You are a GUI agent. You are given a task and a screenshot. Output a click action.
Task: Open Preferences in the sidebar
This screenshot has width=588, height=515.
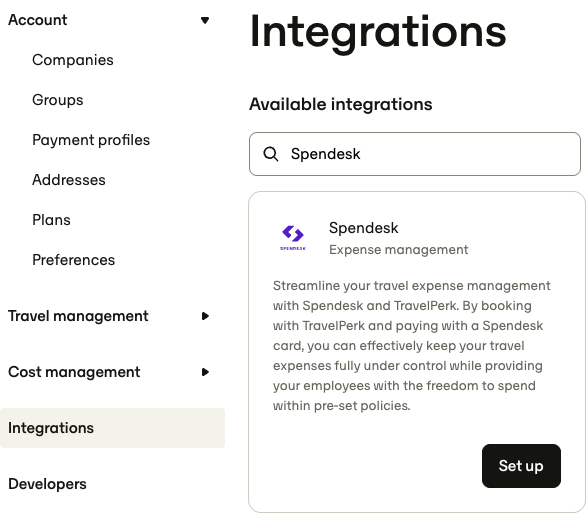click(x=74, y=260)
